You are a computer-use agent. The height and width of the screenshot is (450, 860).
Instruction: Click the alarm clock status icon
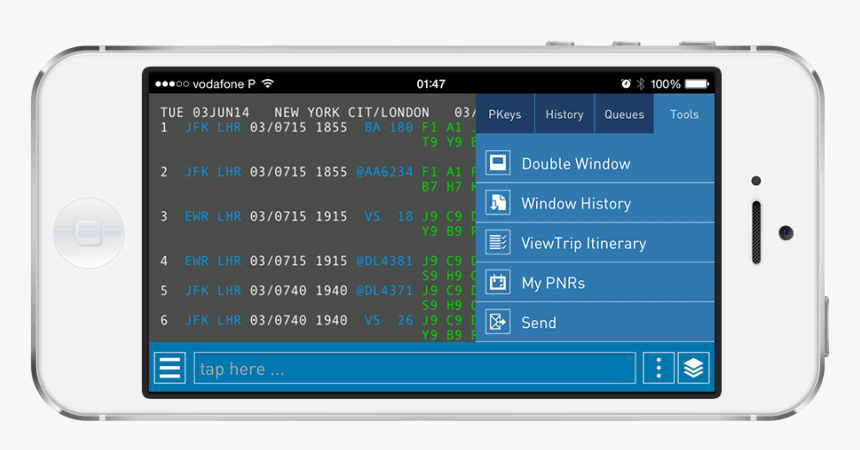click(626, 83)
